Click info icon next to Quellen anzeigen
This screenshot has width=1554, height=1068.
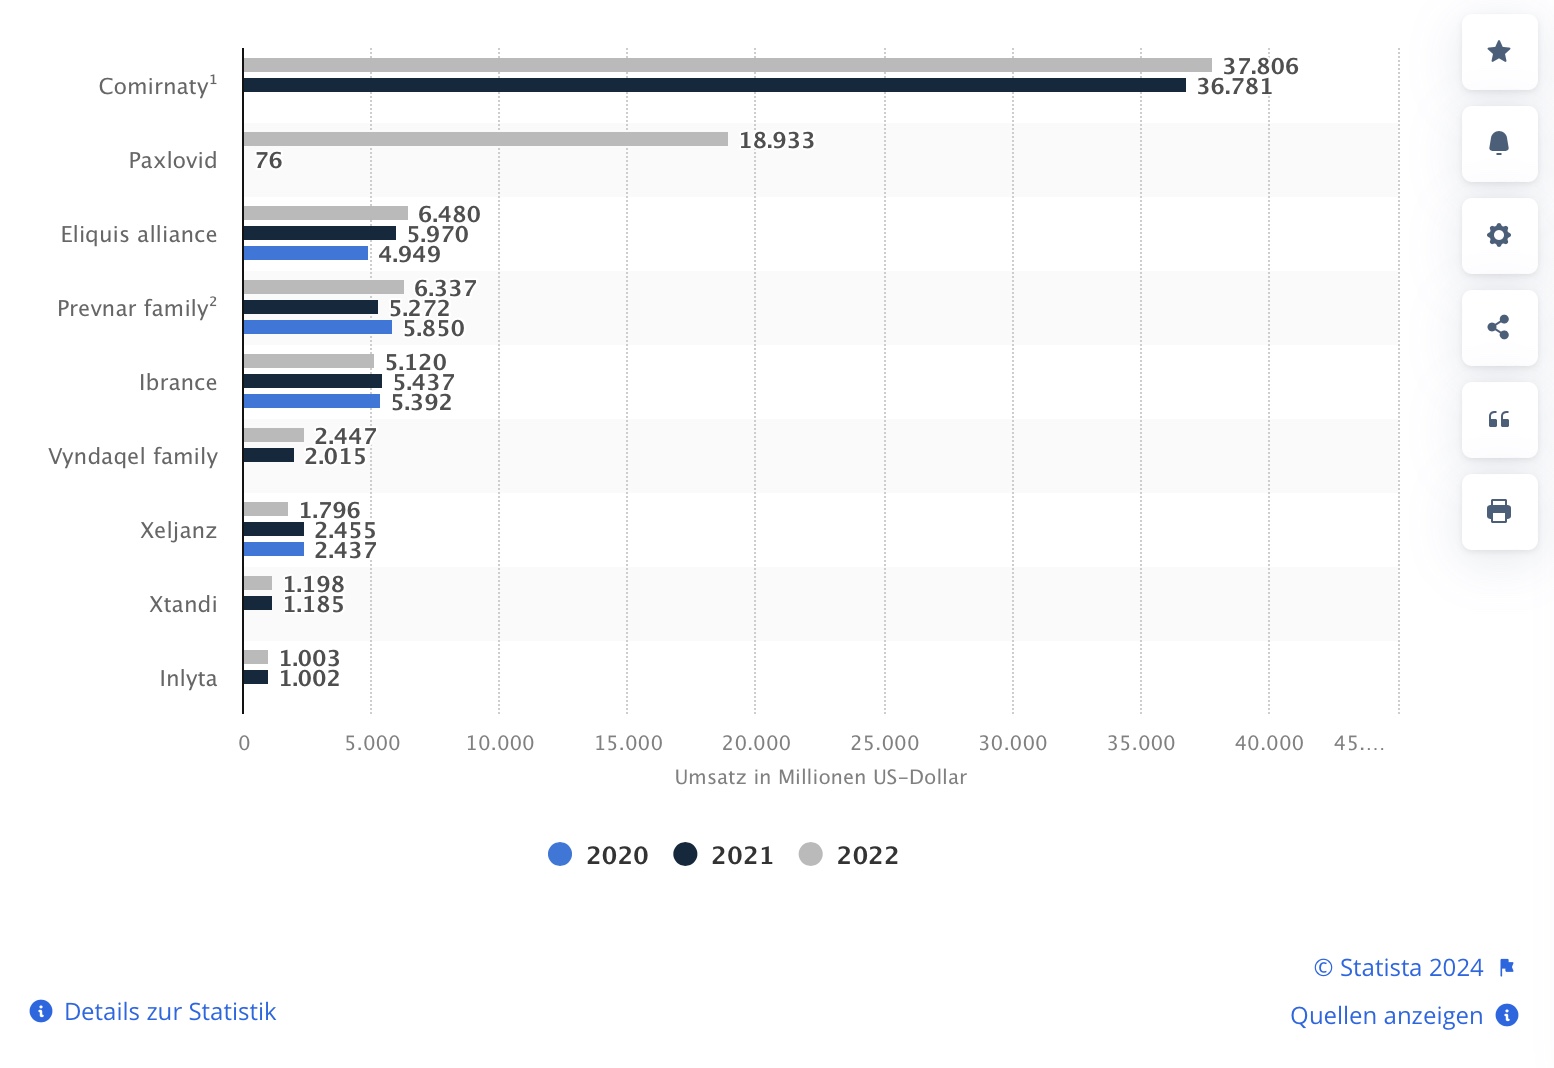coord(1507,1015)
